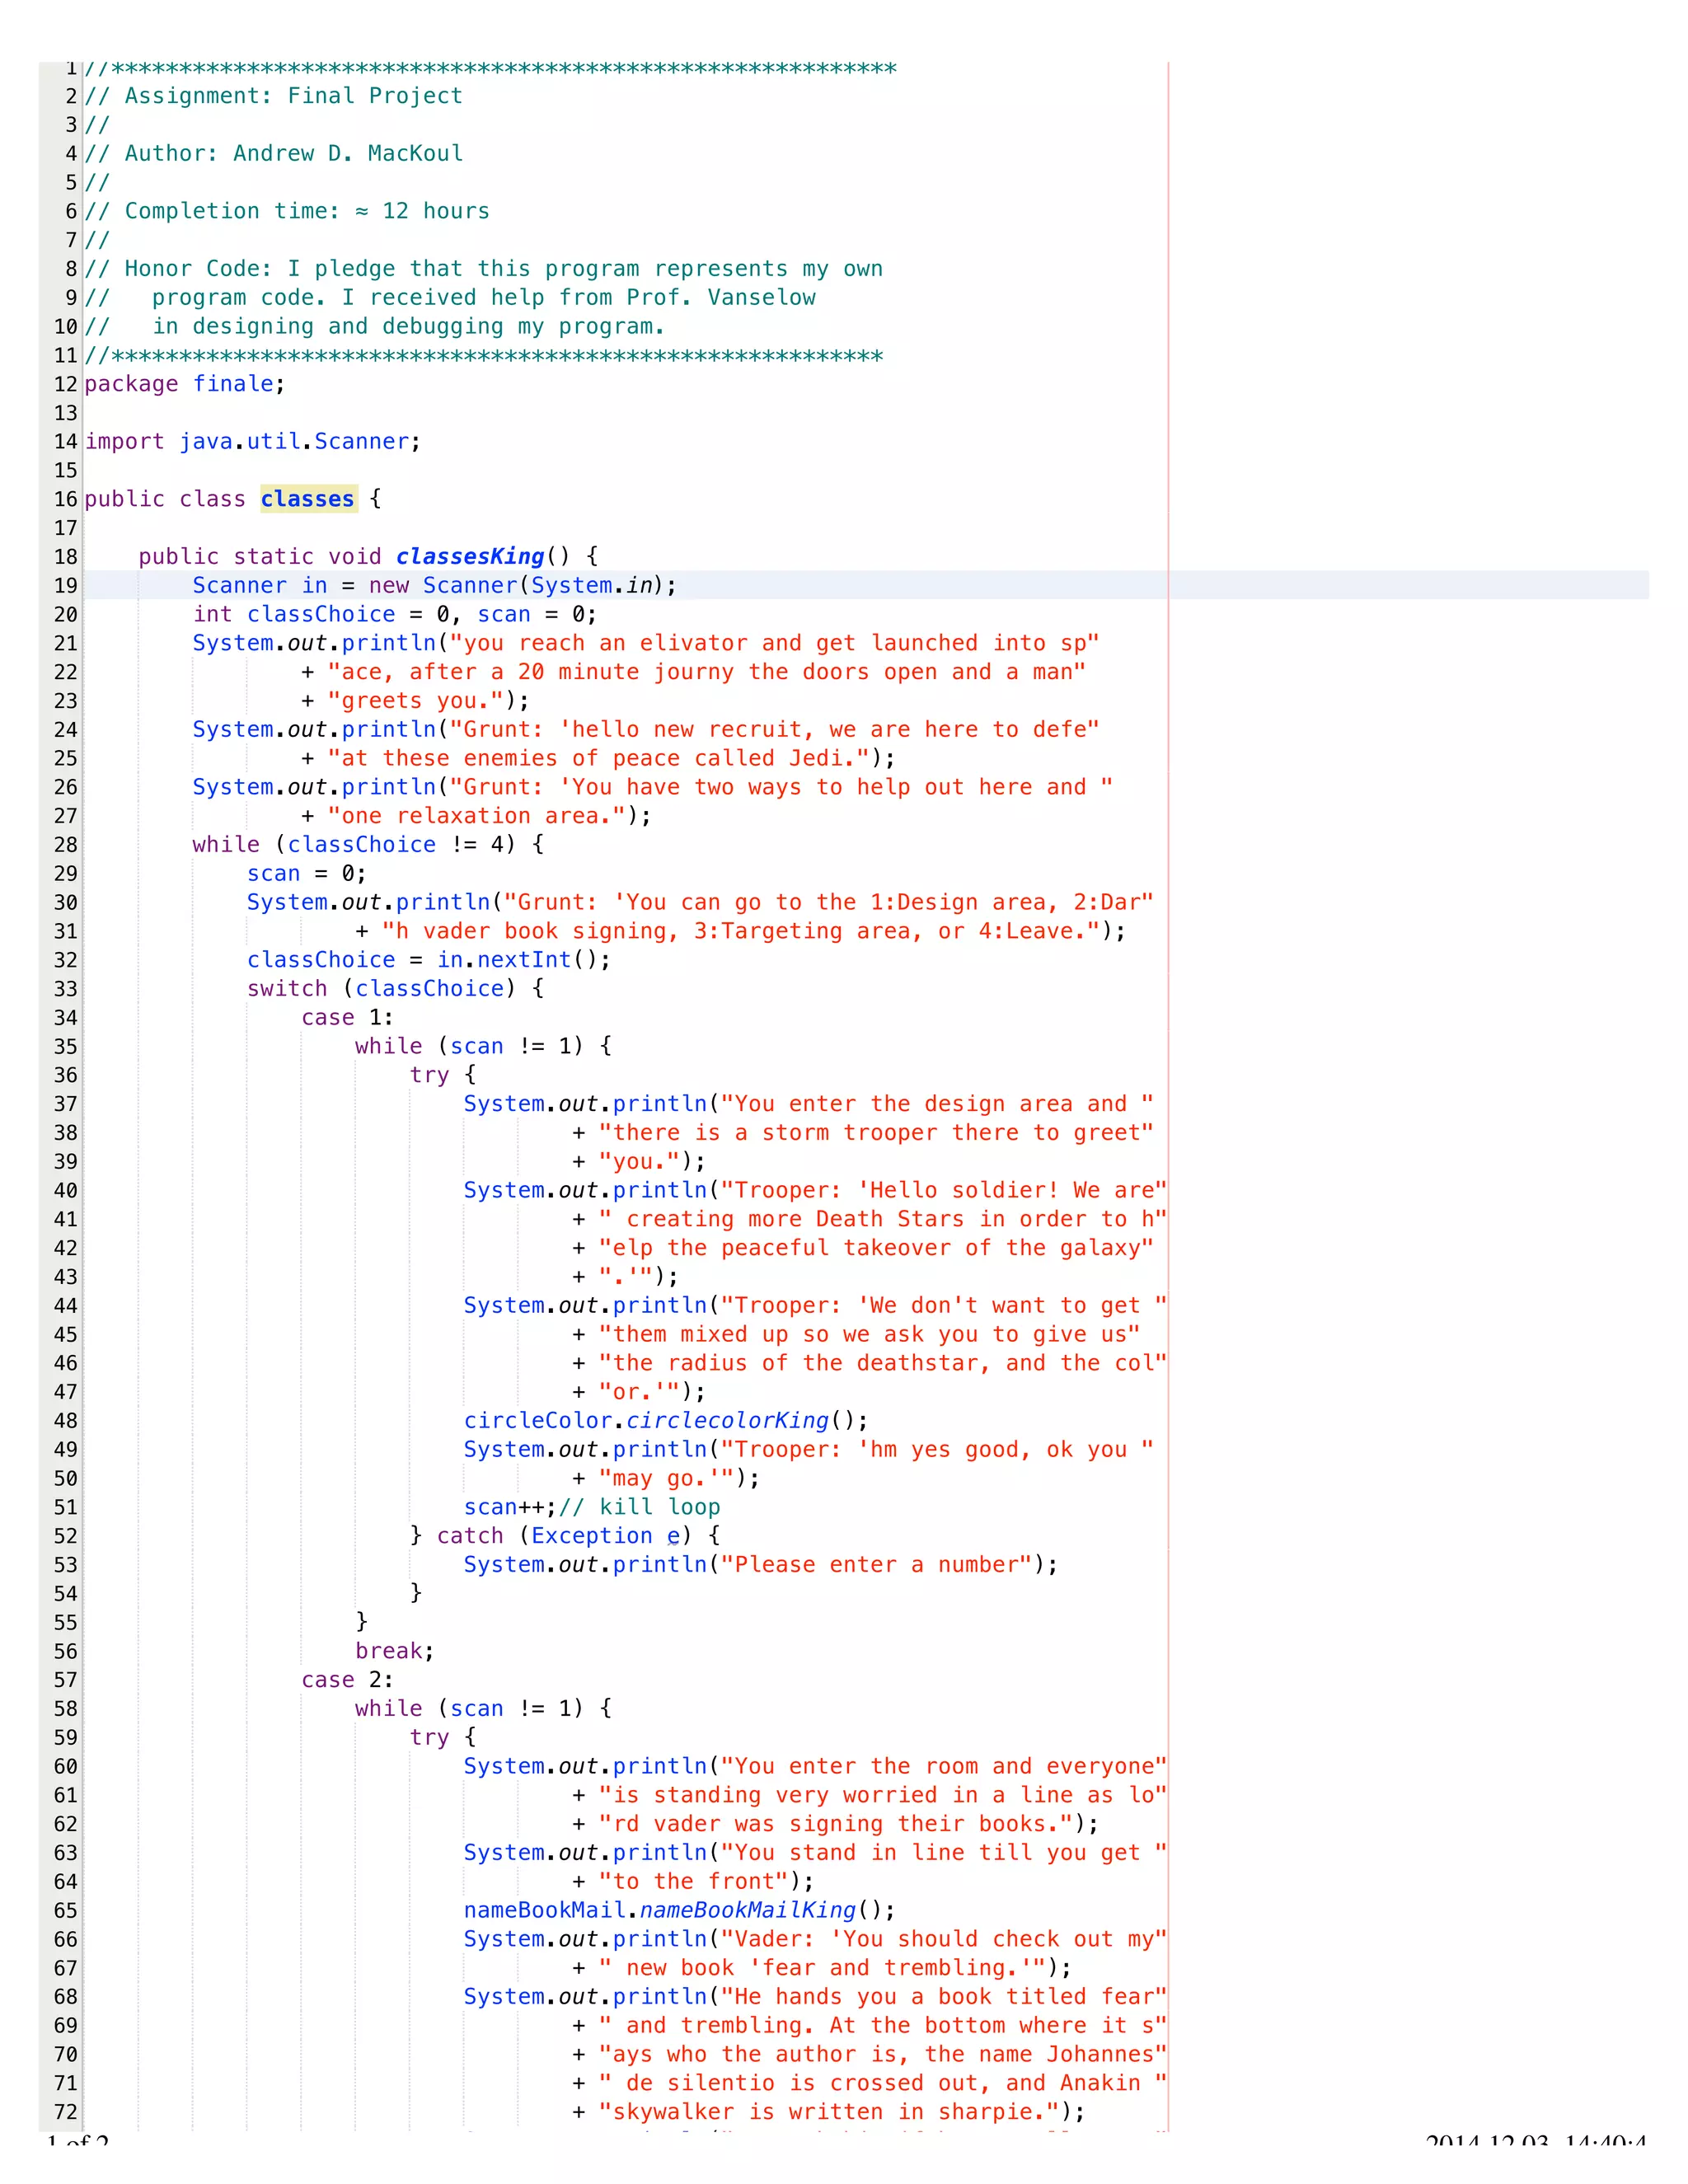Click "you." string on line 39
Screen dimensions: 1688x2184
[639, 1162]
